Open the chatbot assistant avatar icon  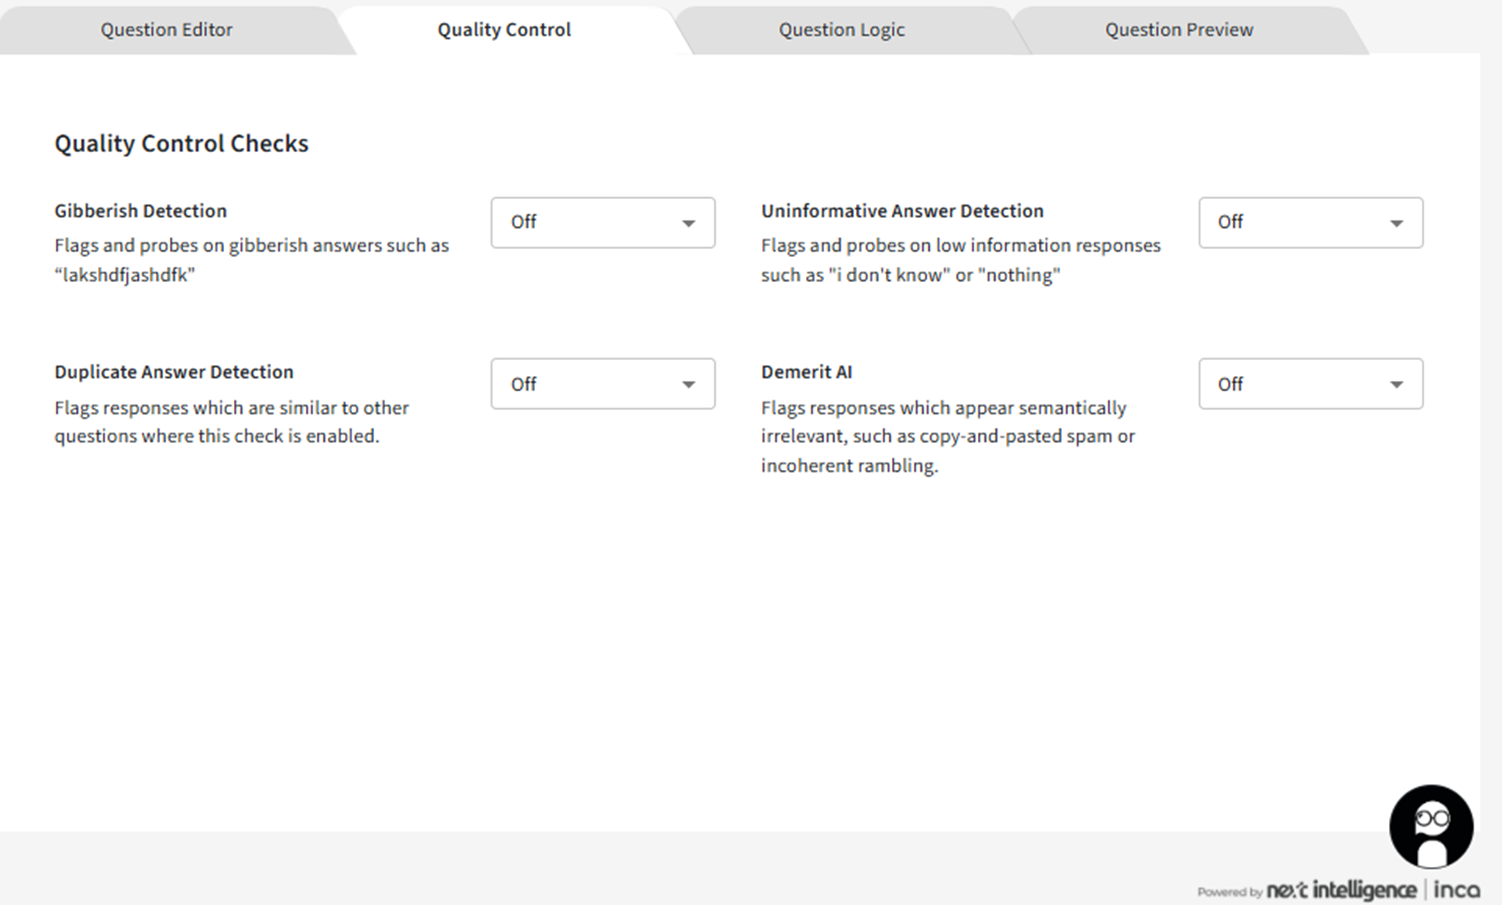pos(1431,826)
